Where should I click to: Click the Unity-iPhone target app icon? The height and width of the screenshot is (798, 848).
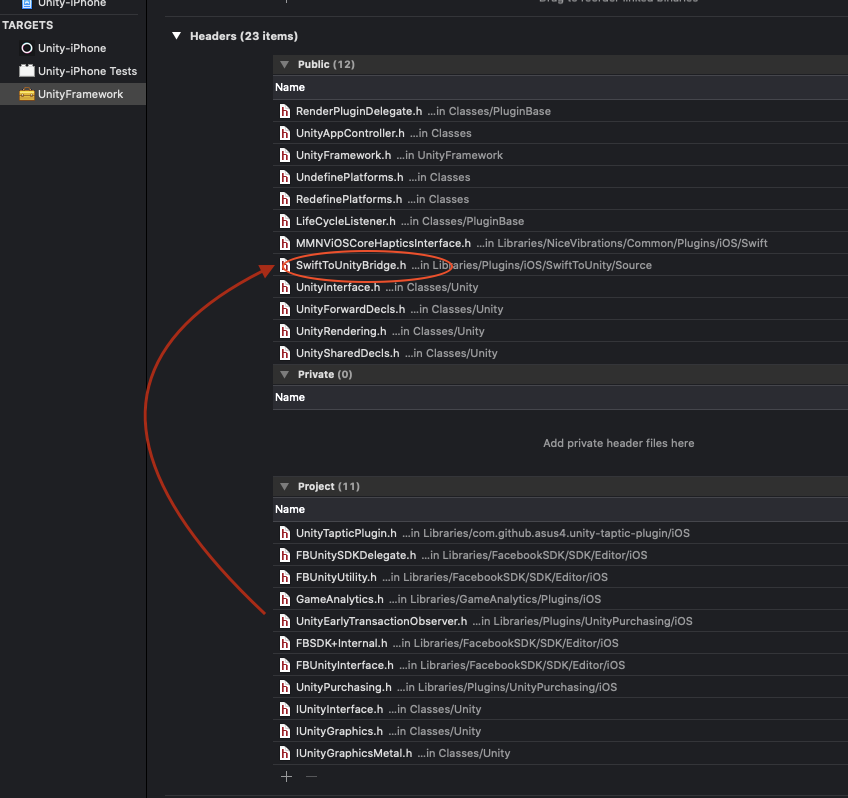click(26, 48)
